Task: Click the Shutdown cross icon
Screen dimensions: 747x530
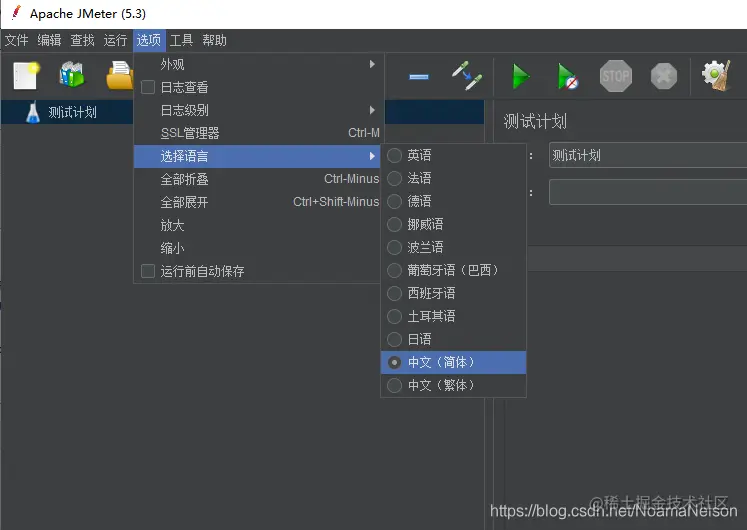Action: point(664,76)
